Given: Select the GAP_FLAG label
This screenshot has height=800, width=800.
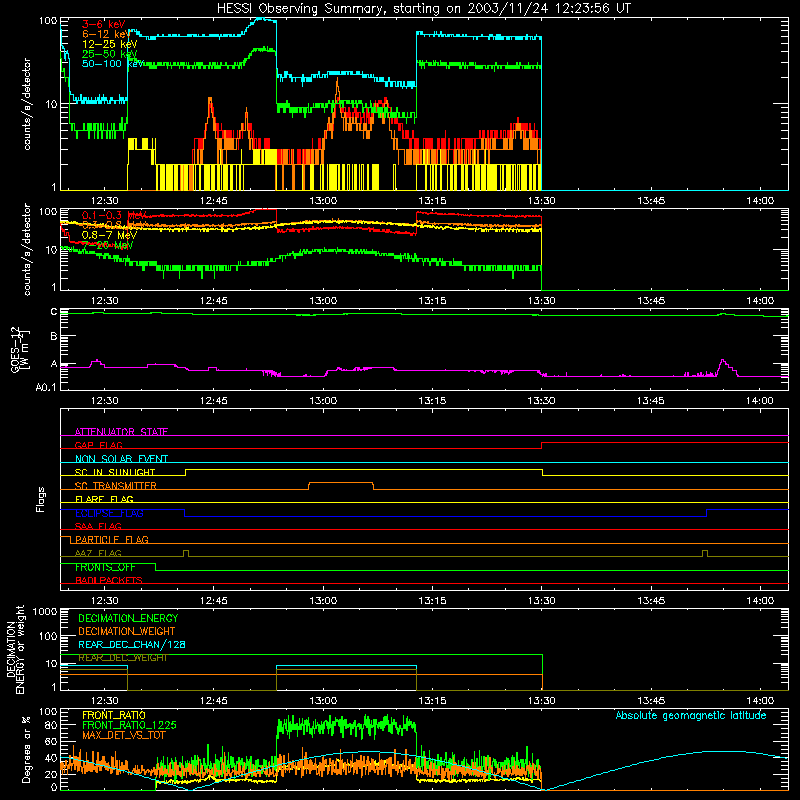Looking at the screenshot, I should point(98,445).
